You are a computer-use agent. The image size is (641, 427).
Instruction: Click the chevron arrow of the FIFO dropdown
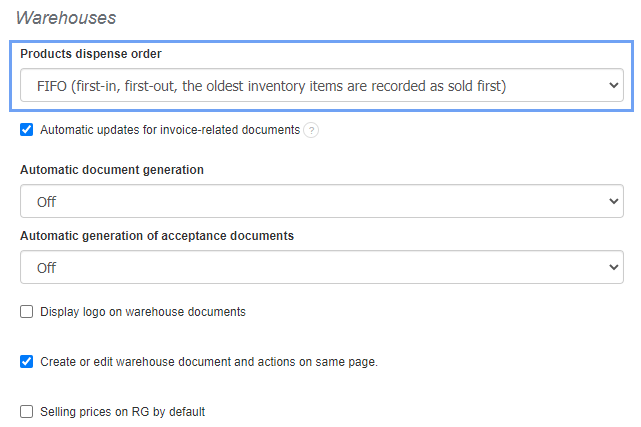pyautogui.click(x=614, y=86)
